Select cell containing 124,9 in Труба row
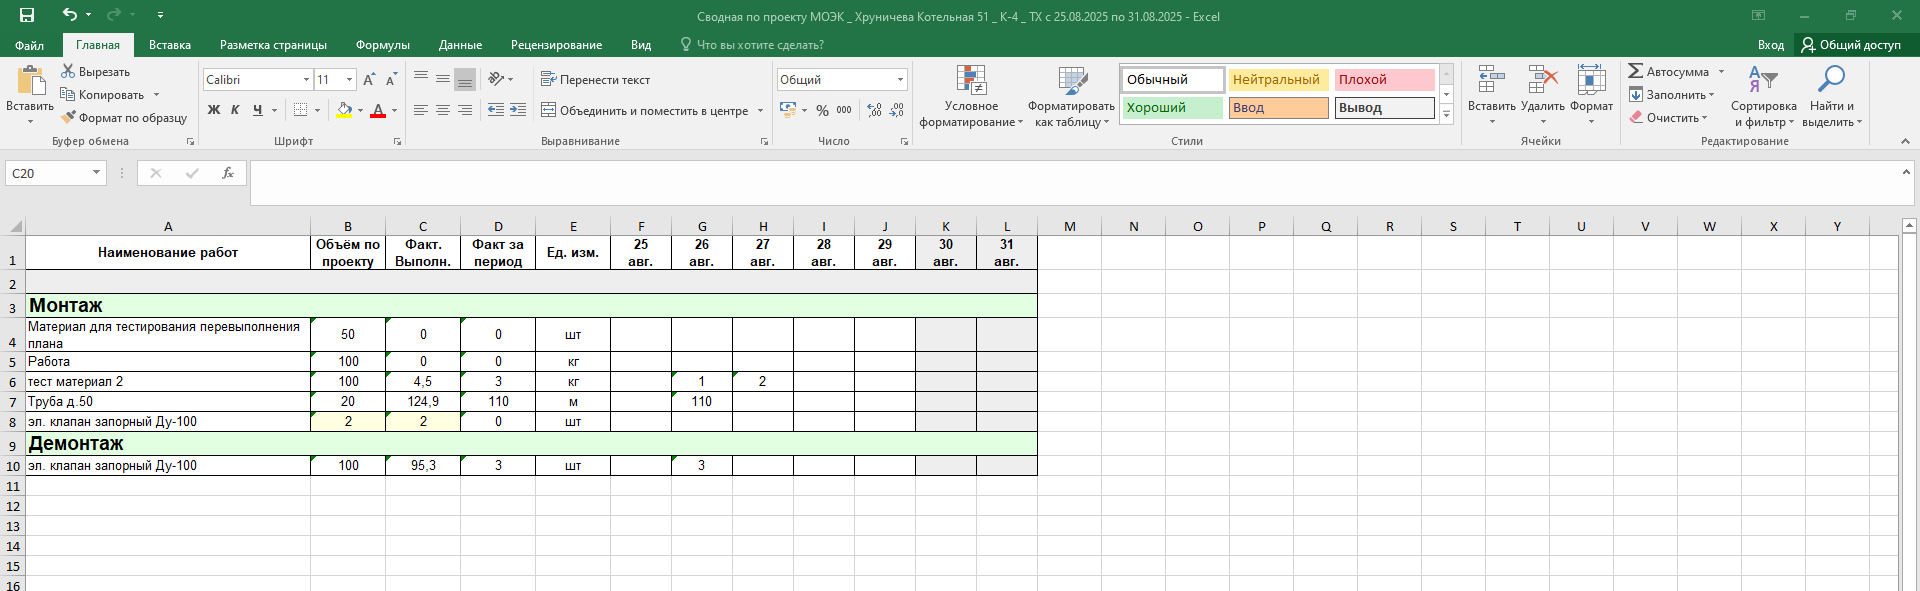Viewport: 1920px width, 591px height. pos(423,402)
